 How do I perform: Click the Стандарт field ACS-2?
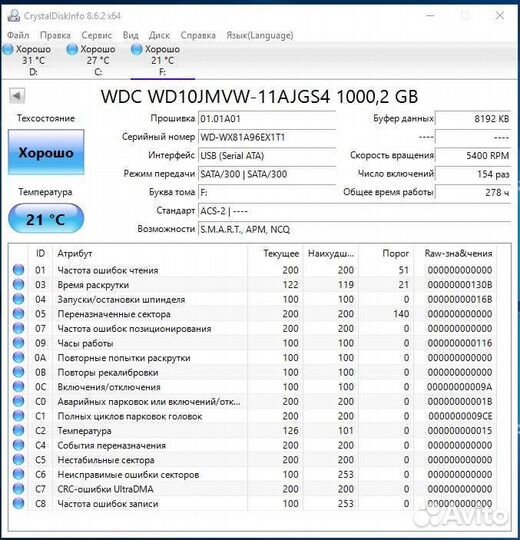[x=355, y=211]
